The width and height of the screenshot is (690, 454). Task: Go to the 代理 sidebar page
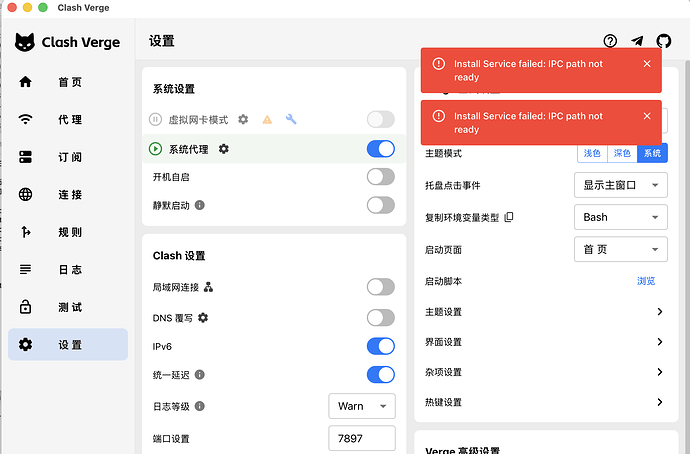point(68,119)
